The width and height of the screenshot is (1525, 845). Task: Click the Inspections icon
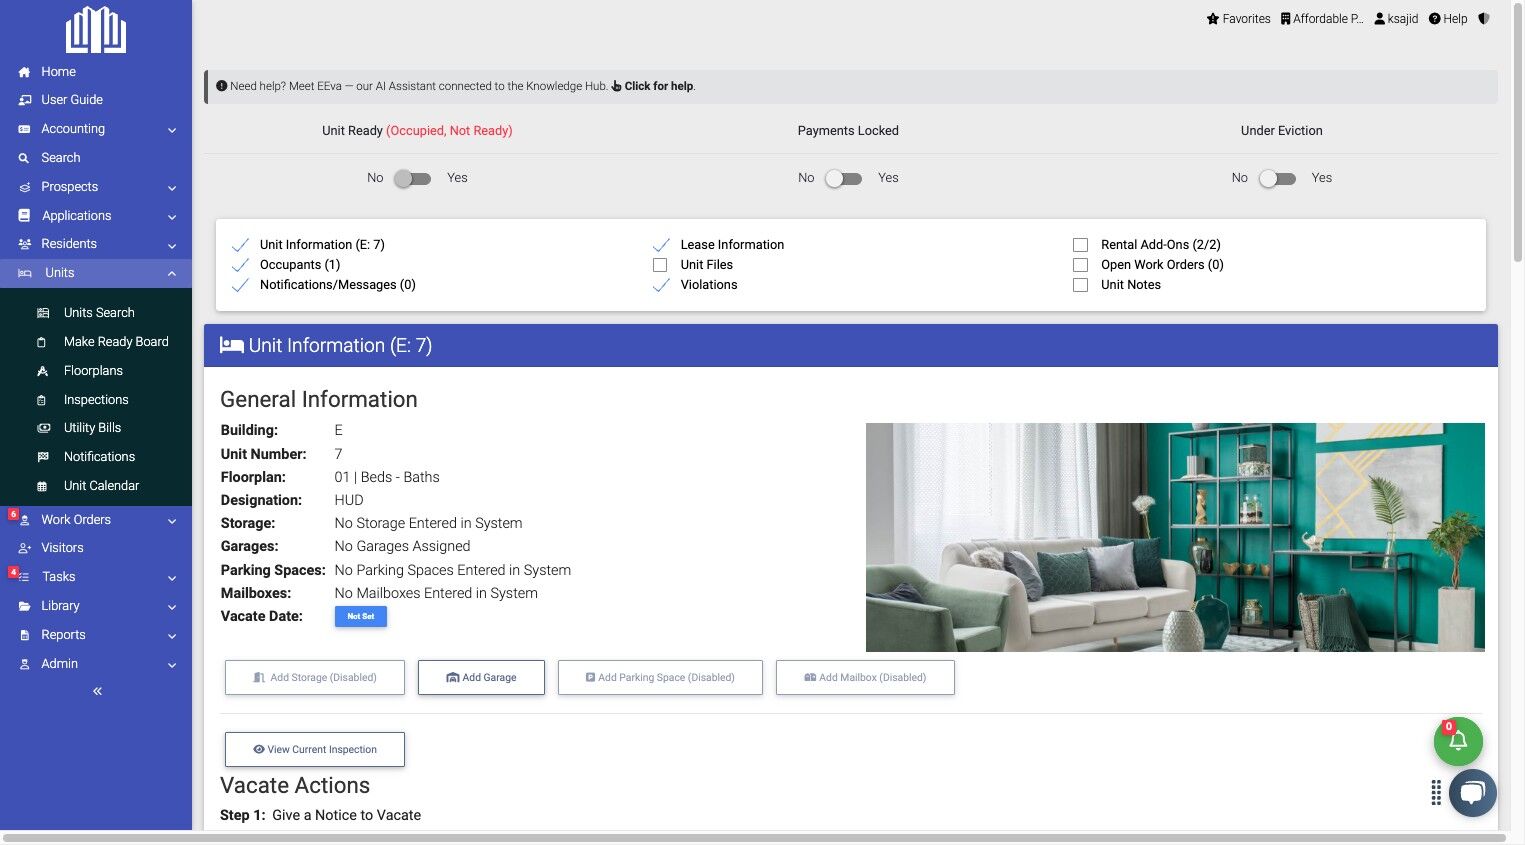pos(42,400)
